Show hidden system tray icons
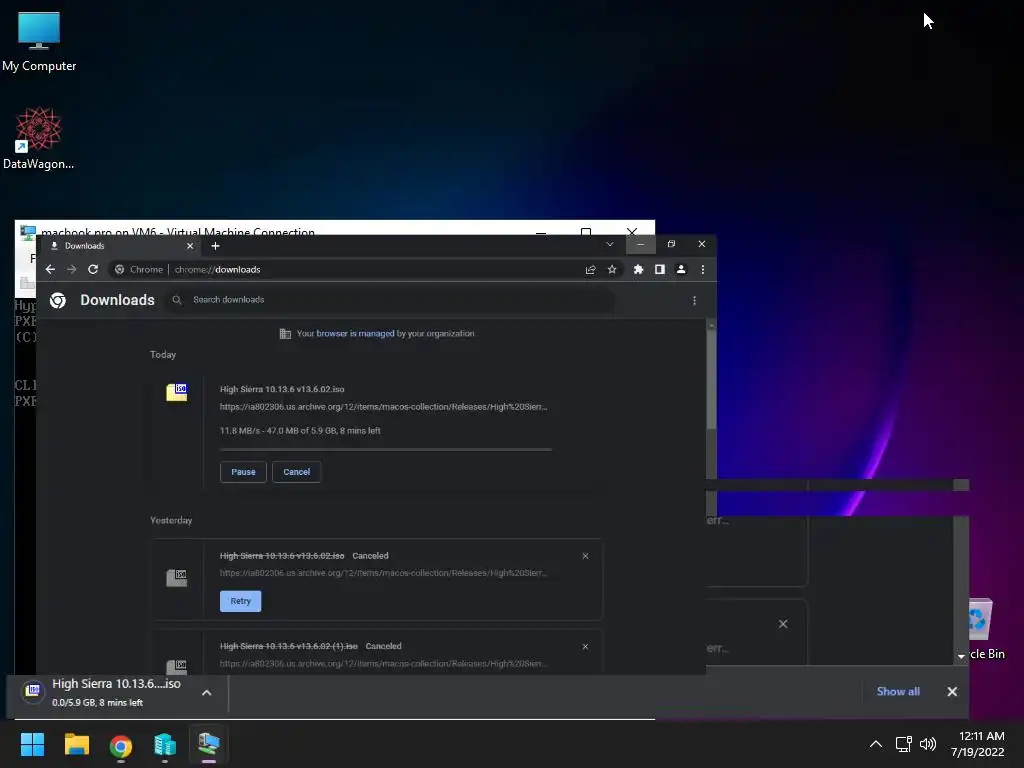Image resolution: width=1024 pixels, height=768 pixels. point(876,744)
